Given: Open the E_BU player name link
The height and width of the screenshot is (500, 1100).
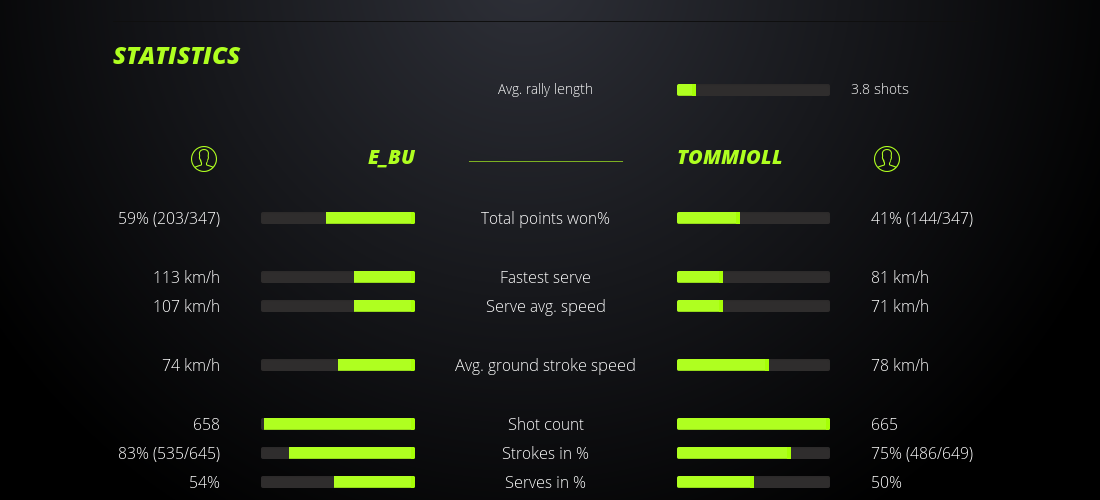Looking at the screenshot, I should tap(391, 157).
